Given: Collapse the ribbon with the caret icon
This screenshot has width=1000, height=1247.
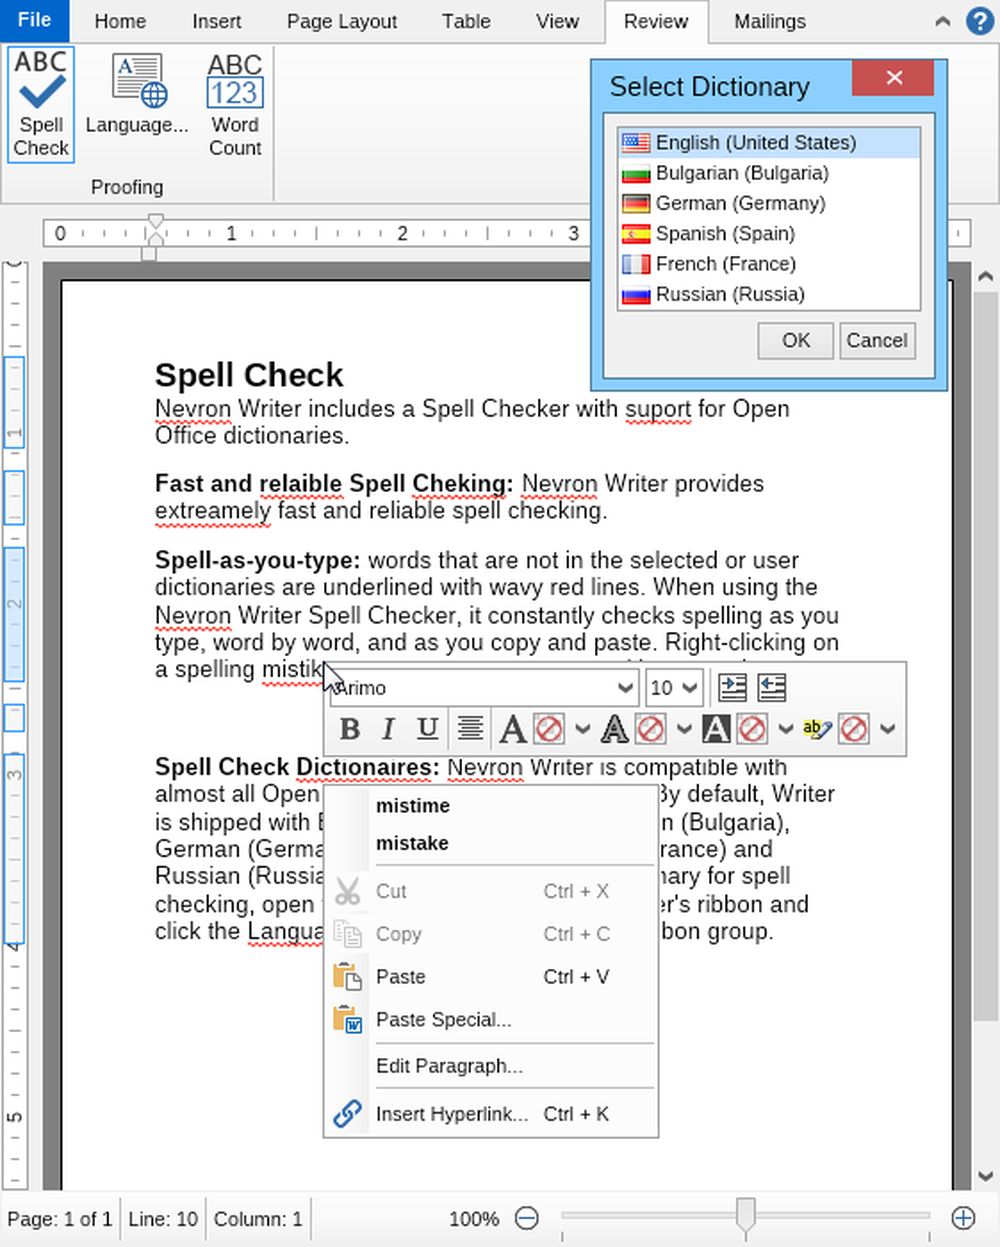Looking at the screenshot, I should pos(942,21).
